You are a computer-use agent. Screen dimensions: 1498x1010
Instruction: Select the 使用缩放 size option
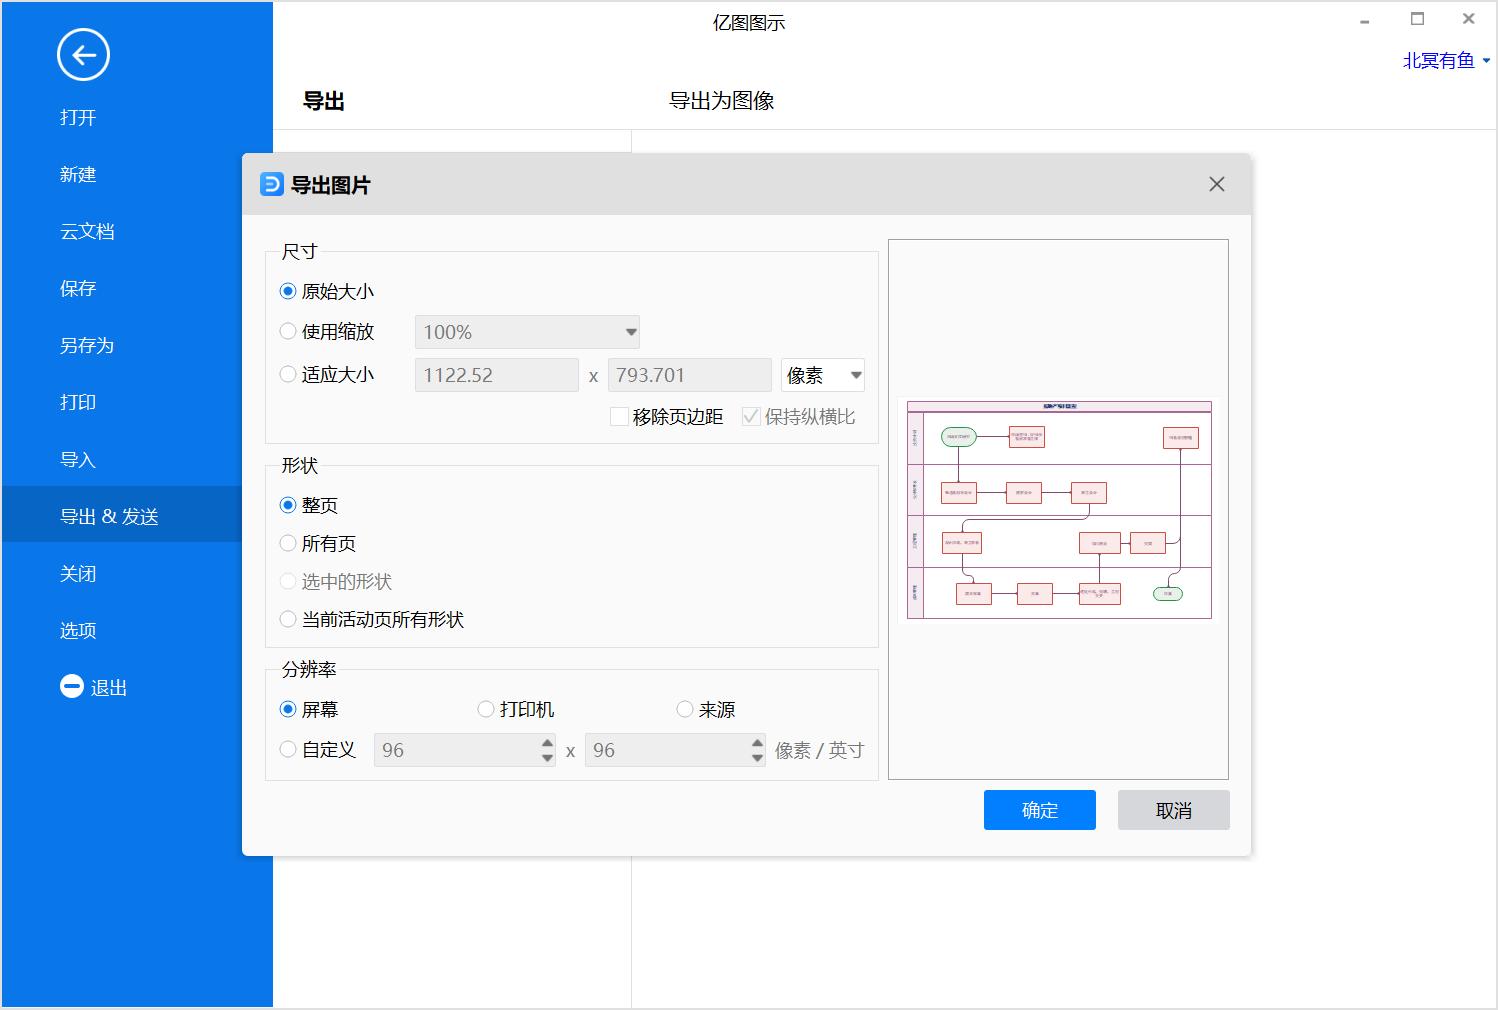point(288,331)
